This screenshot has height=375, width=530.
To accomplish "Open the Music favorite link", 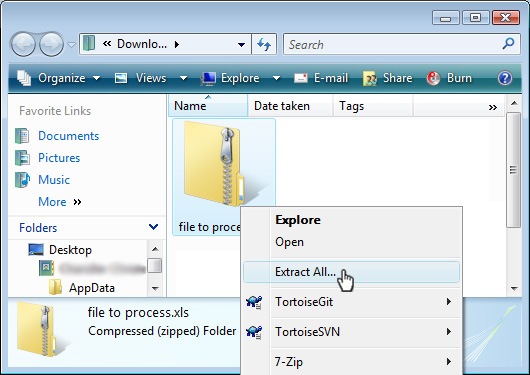I will (54, 180).
